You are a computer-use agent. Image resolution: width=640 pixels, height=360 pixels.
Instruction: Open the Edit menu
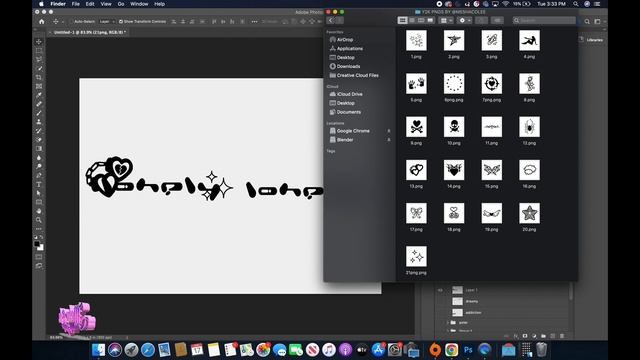pyautogui.click(x=90, y=4)
